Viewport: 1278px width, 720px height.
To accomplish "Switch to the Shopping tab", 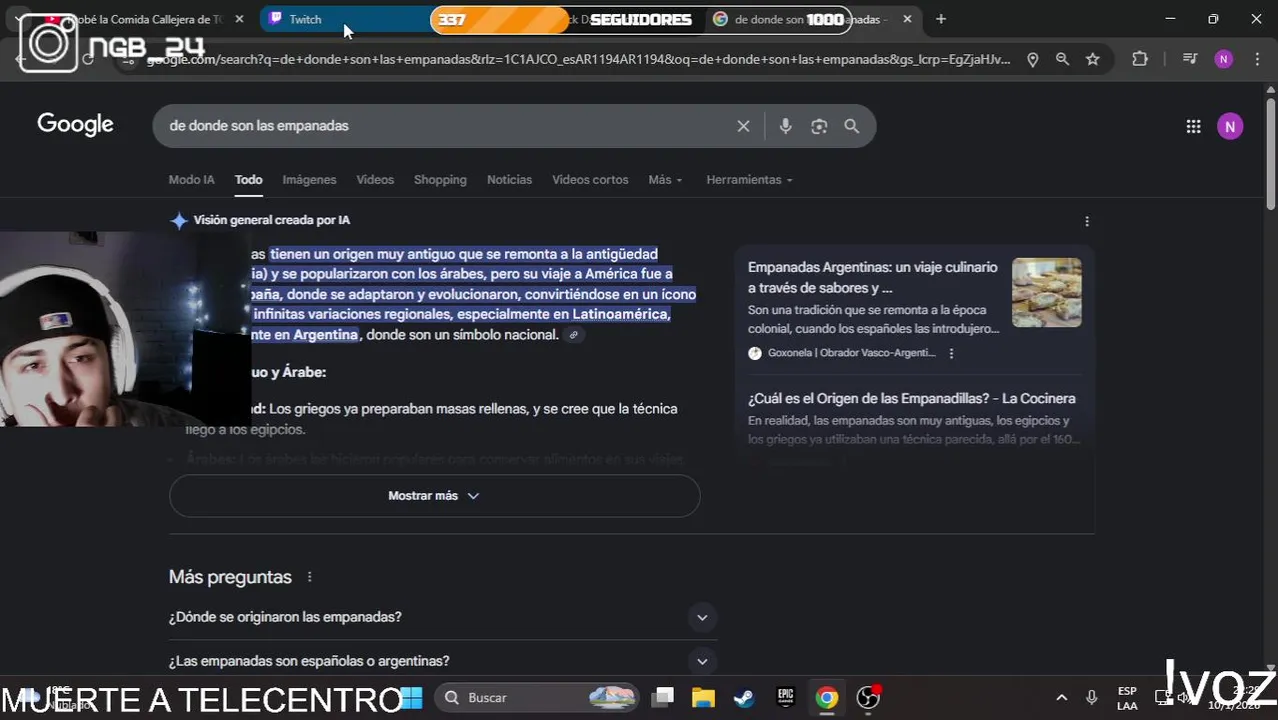I will [440, 180].
